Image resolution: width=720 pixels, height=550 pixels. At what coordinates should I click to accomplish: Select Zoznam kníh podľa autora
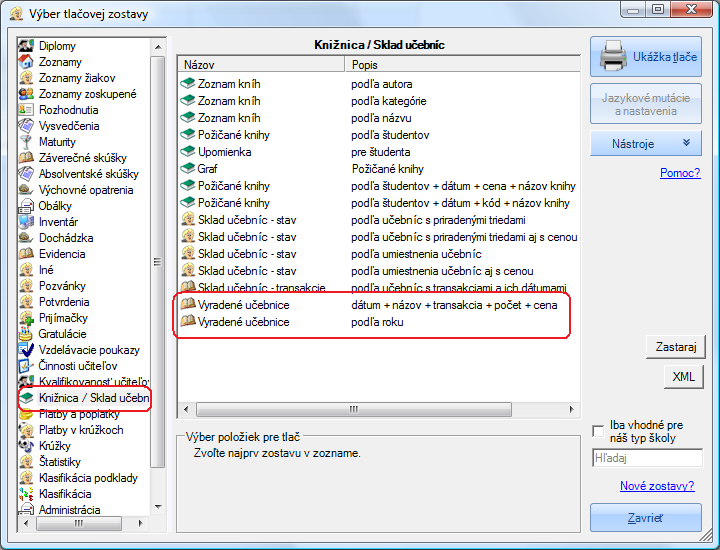[x=378, y=84]
